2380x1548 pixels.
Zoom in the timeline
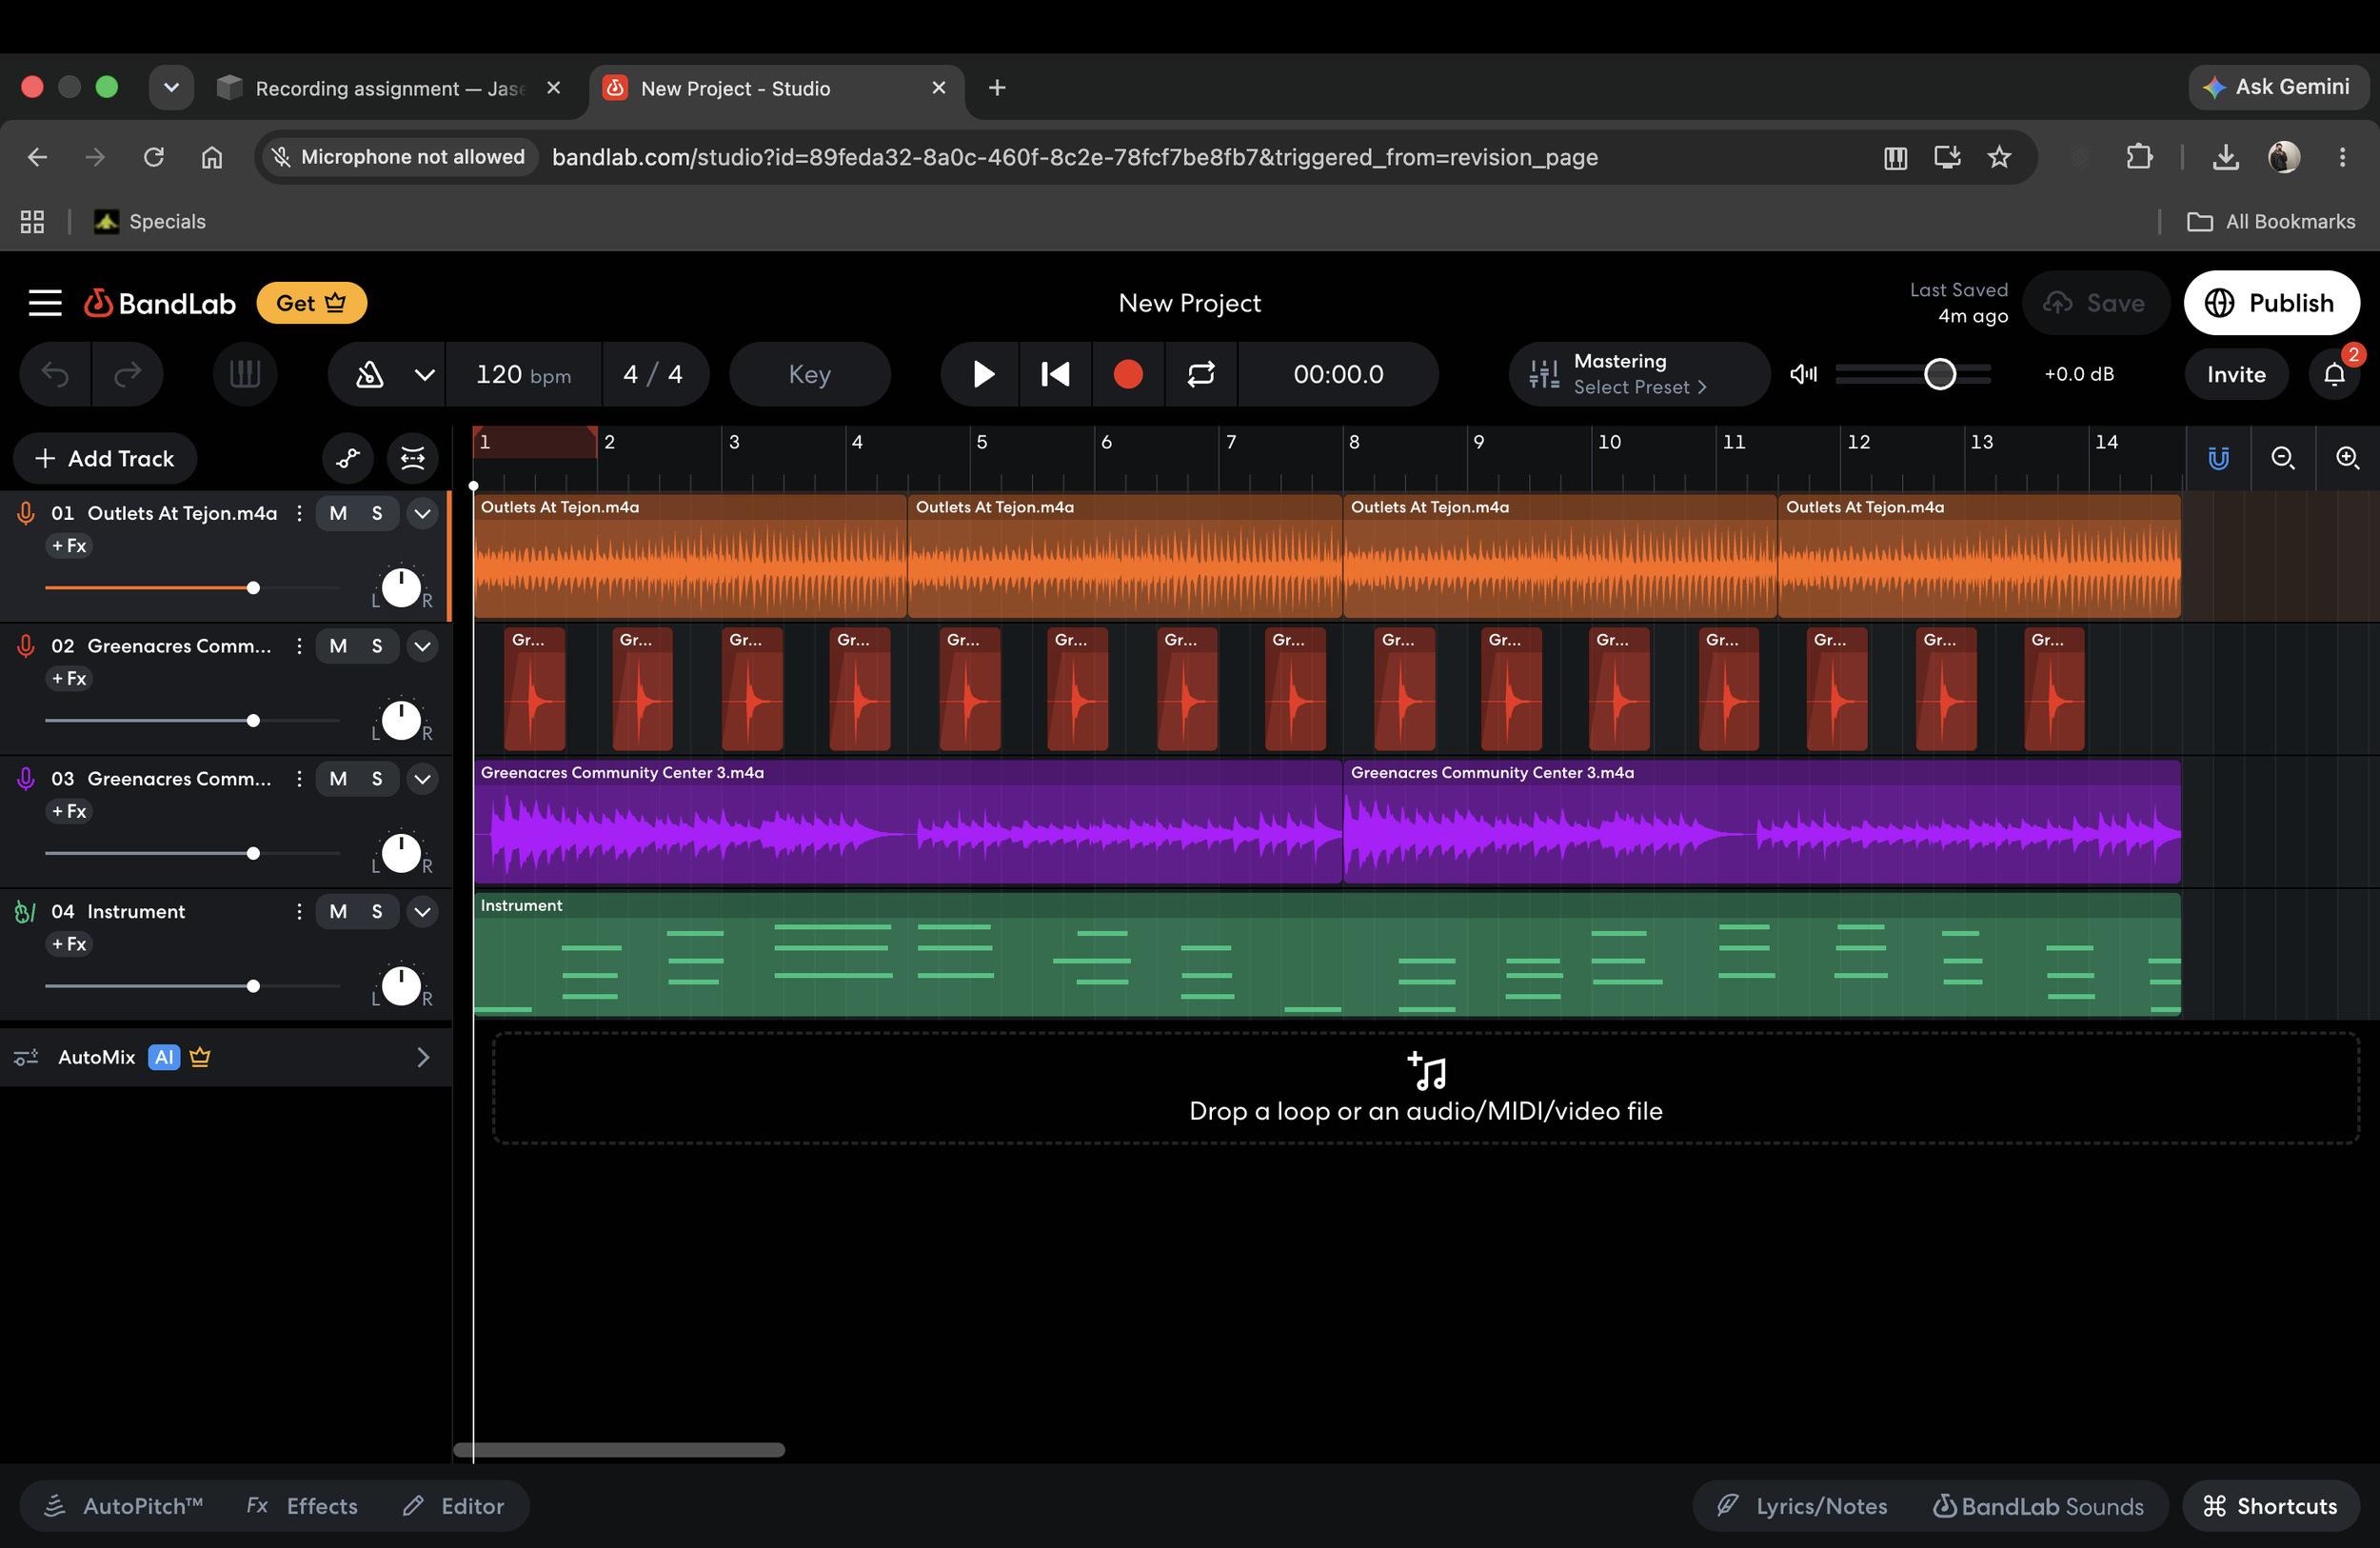point(2347,458)
